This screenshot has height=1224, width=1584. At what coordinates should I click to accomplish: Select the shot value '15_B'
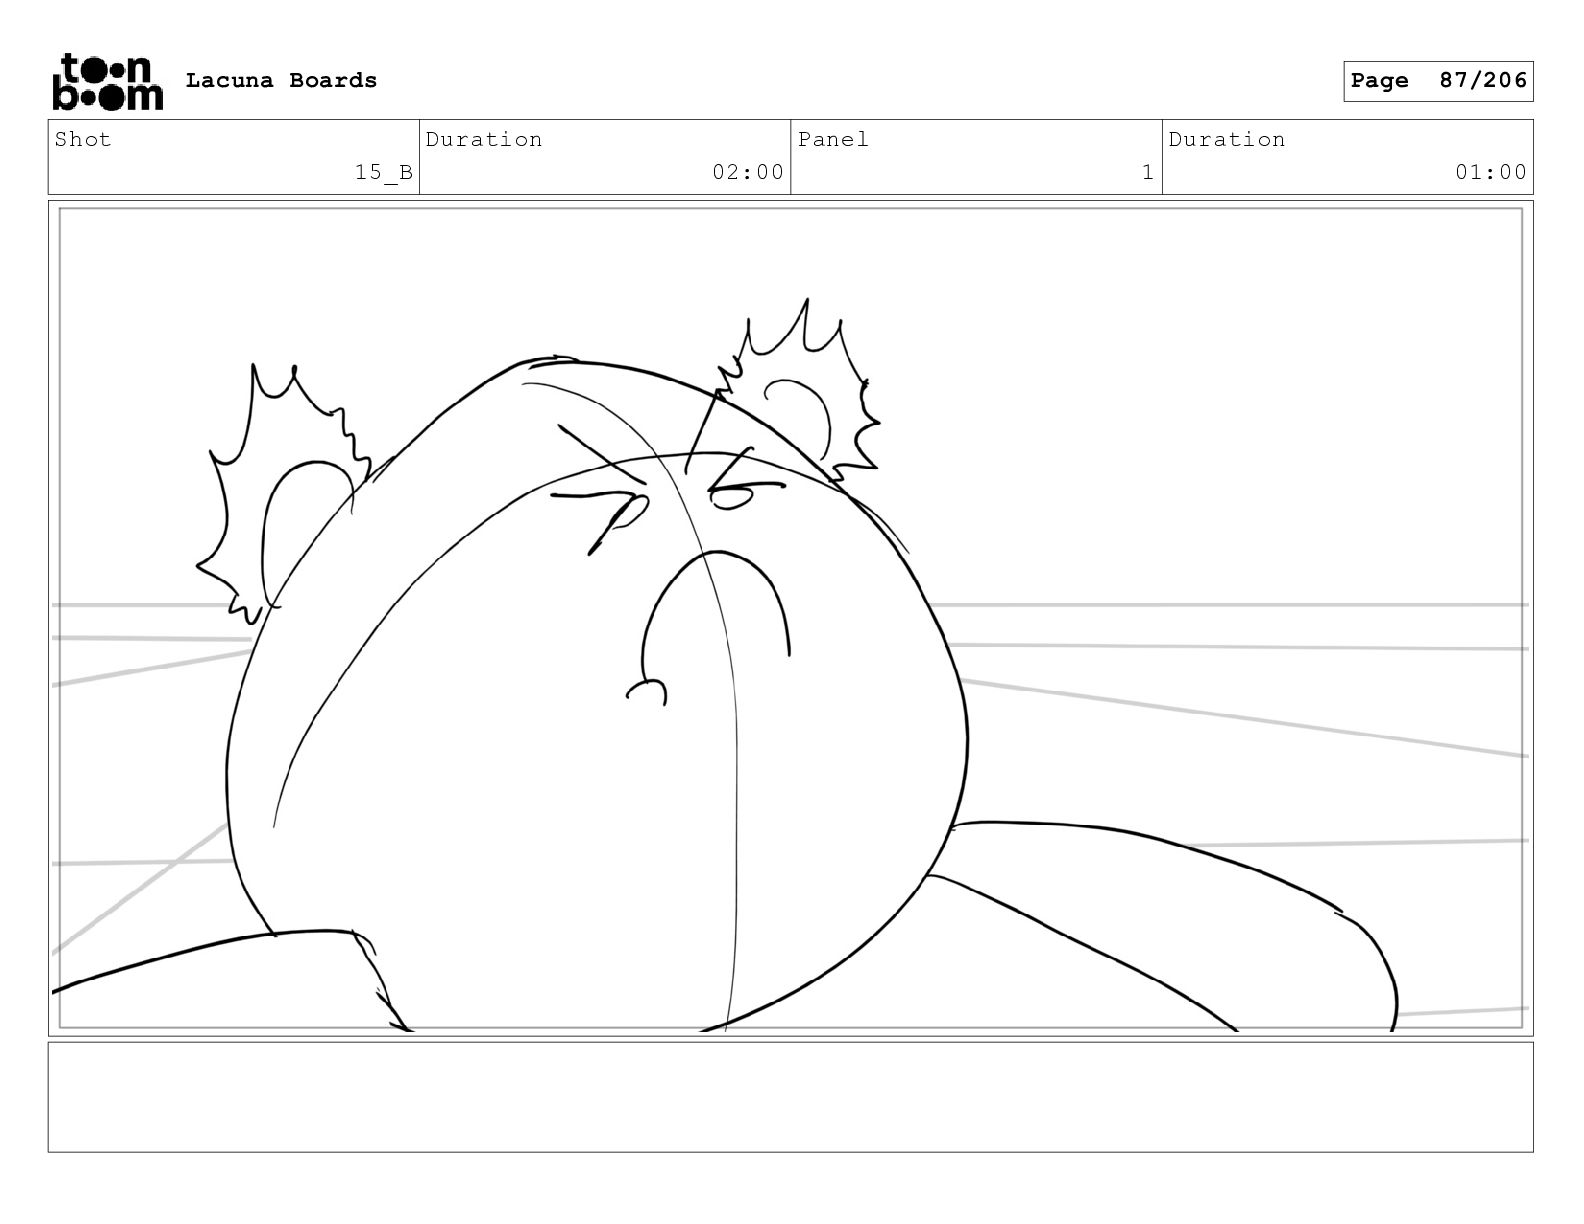coord(384,172)
